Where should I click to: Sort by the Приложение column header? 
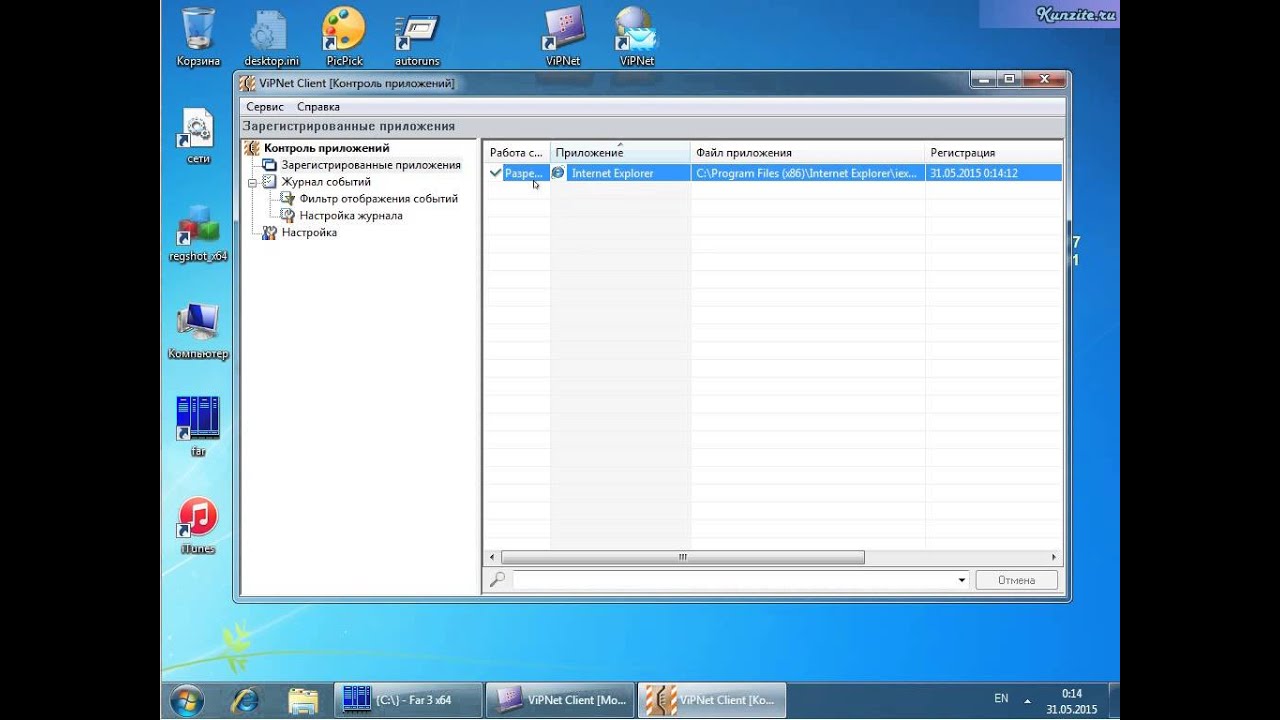[x=620, y=153]
